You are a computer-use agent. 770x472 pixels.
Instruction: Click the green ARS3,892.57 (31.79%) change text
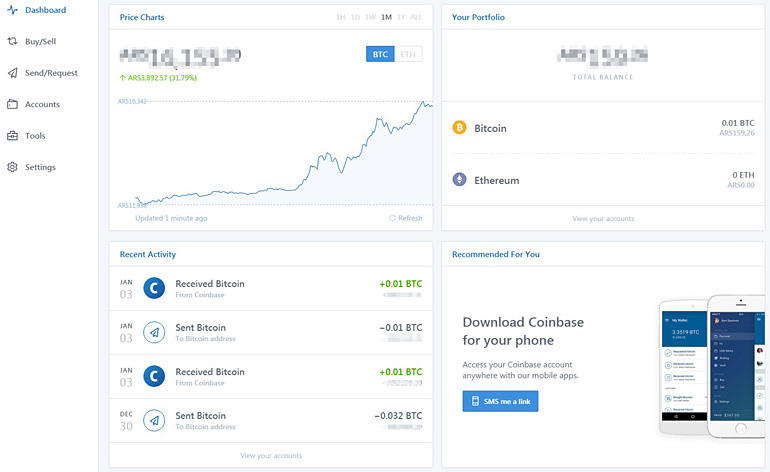click(158, 78)
